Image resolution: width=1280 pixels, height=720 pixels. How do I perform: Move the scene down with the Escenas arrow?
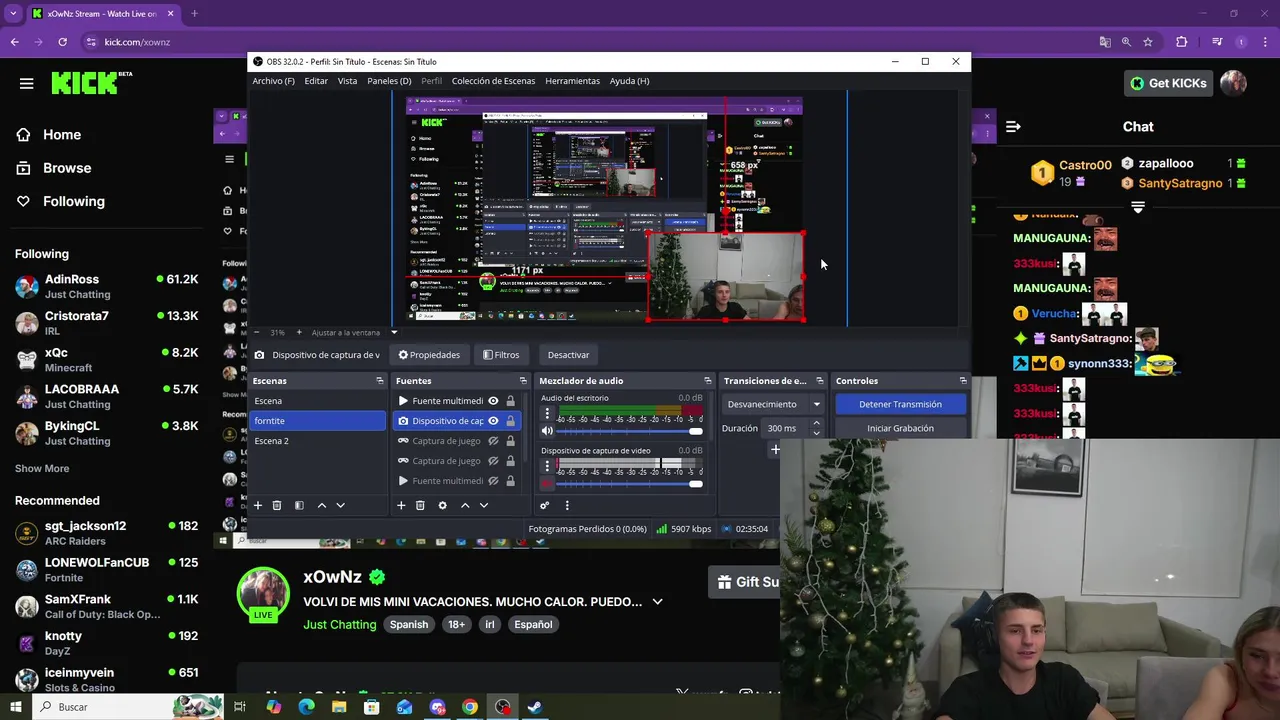(x=340, y=506)
